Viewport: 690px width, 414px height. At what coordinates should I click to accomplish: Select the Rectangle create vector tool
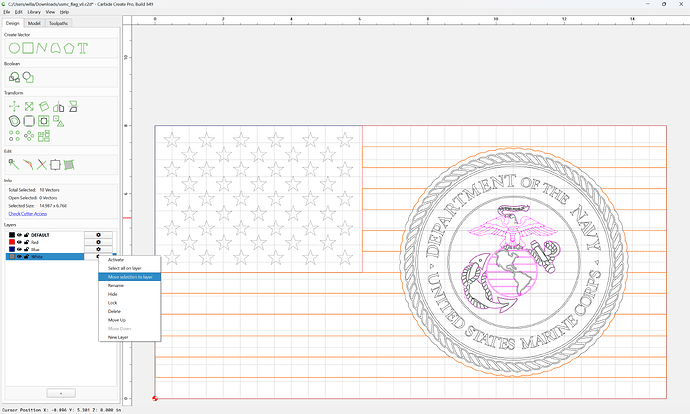click(x=28, y=48)
